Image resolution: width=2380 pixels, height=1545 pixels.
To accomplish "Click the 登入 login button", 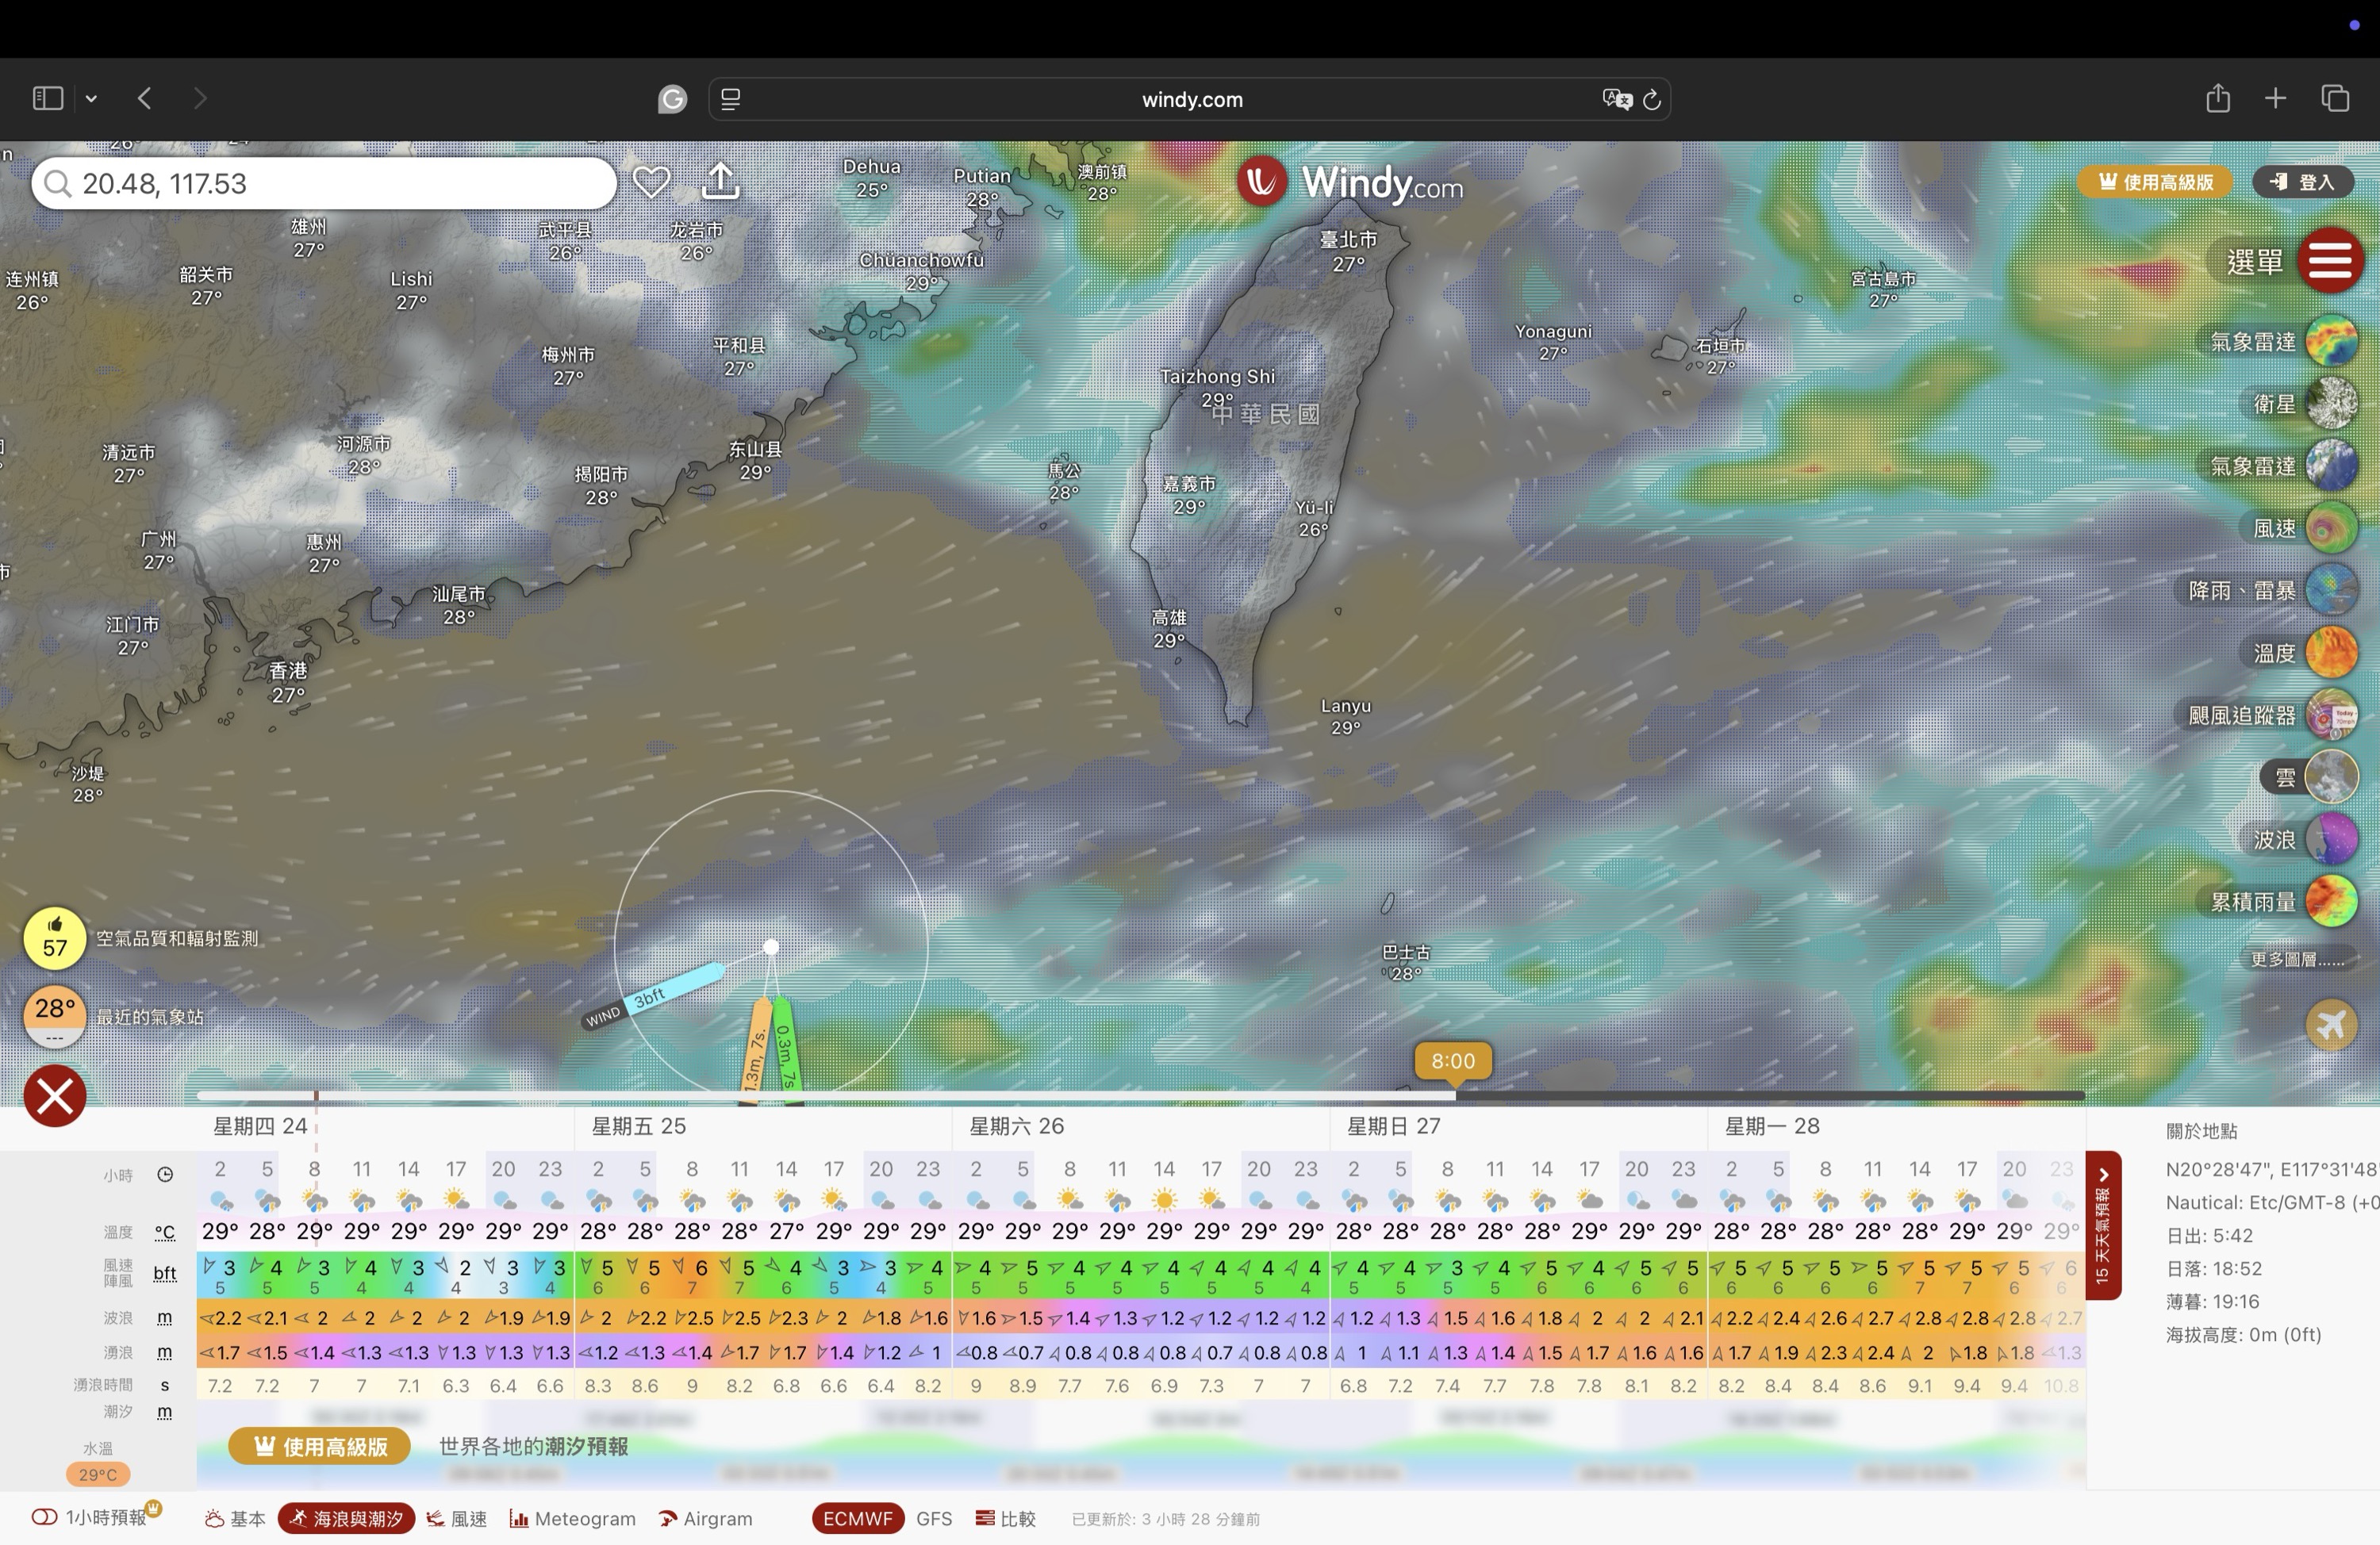I will [2302, 182].
